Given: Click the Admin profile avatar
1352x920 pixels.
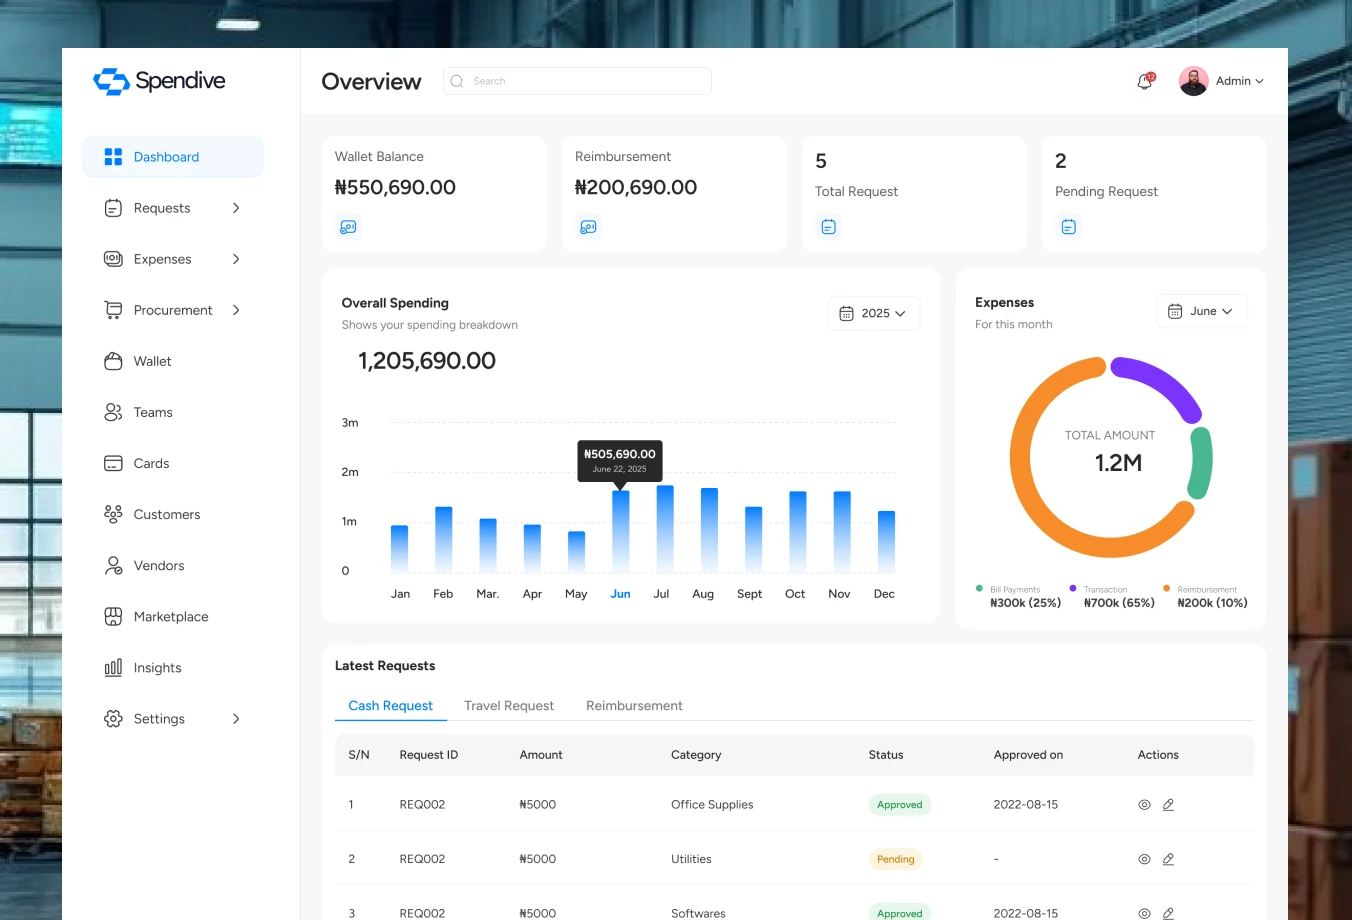Looking at the screenshot, I should click(x=1193, y=81).
